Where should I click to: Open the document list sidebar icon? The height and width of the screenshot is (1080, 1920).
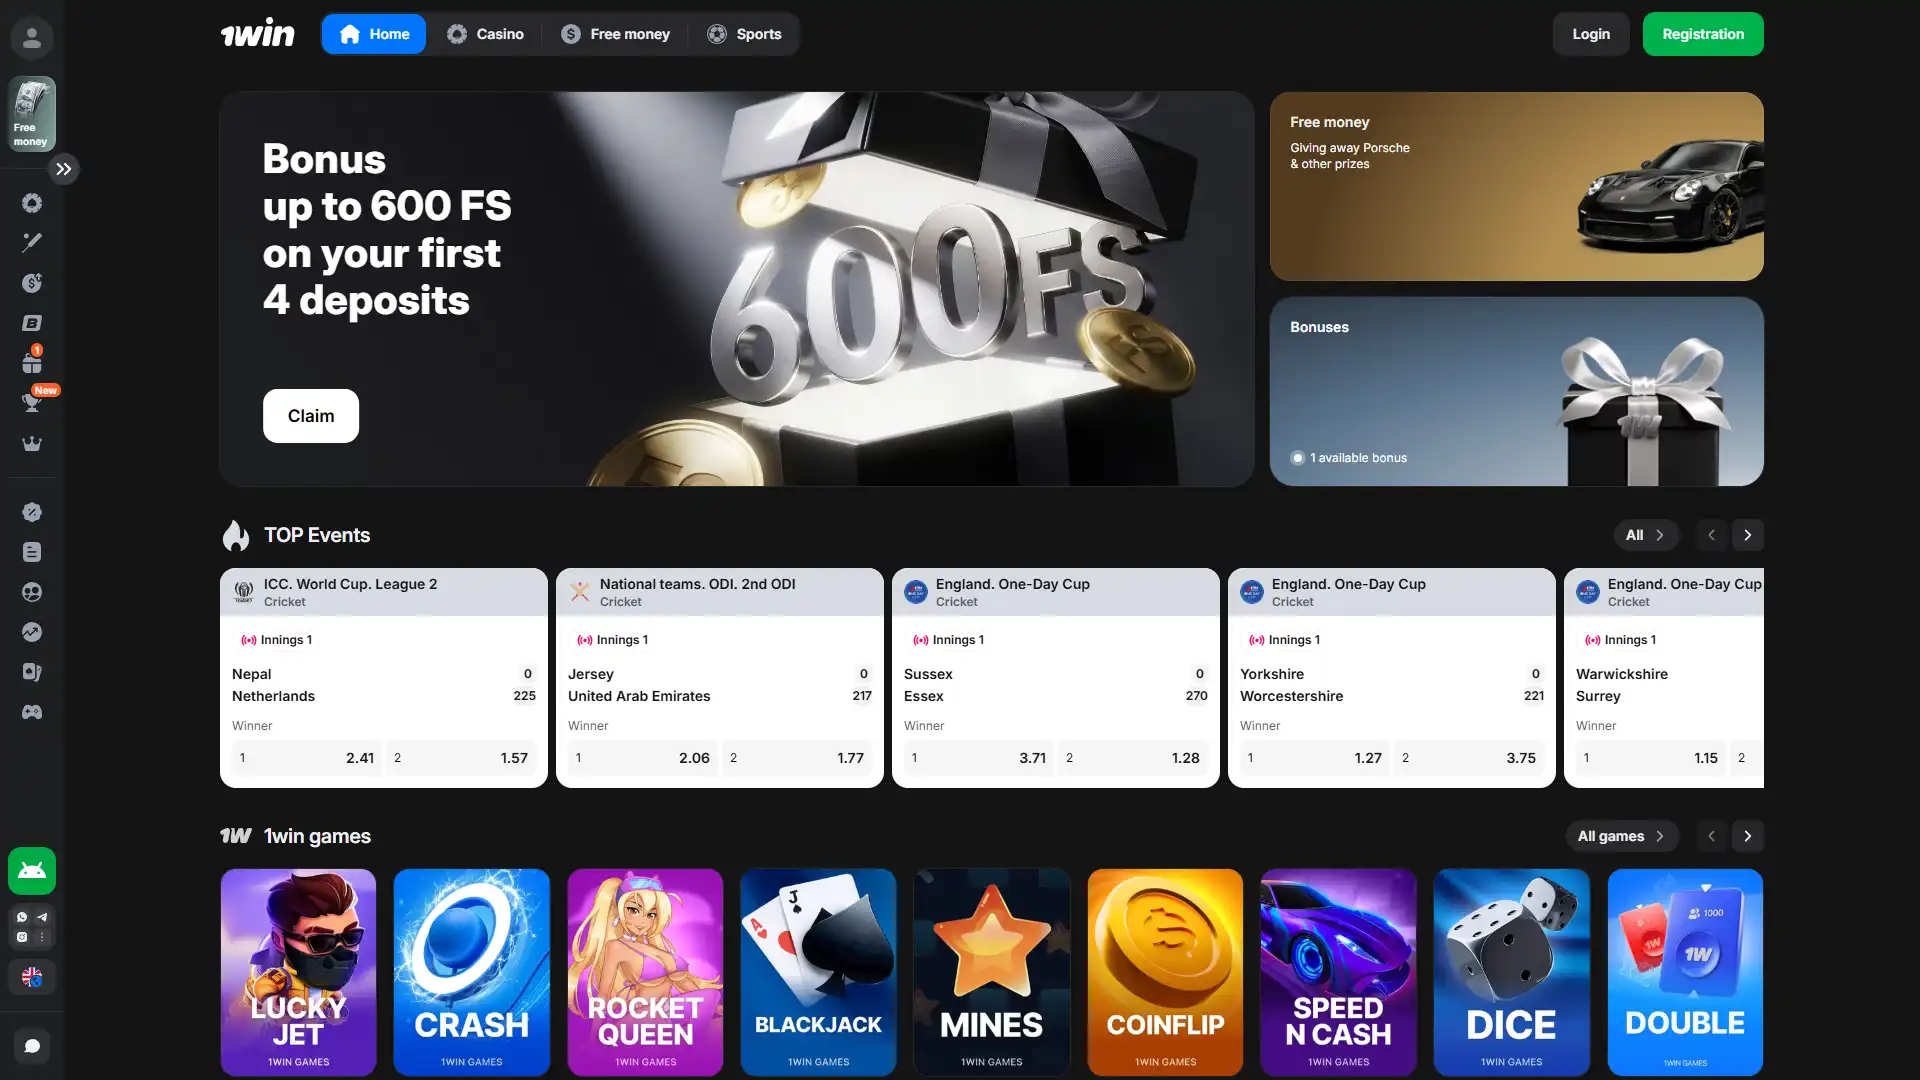(32, 552)
